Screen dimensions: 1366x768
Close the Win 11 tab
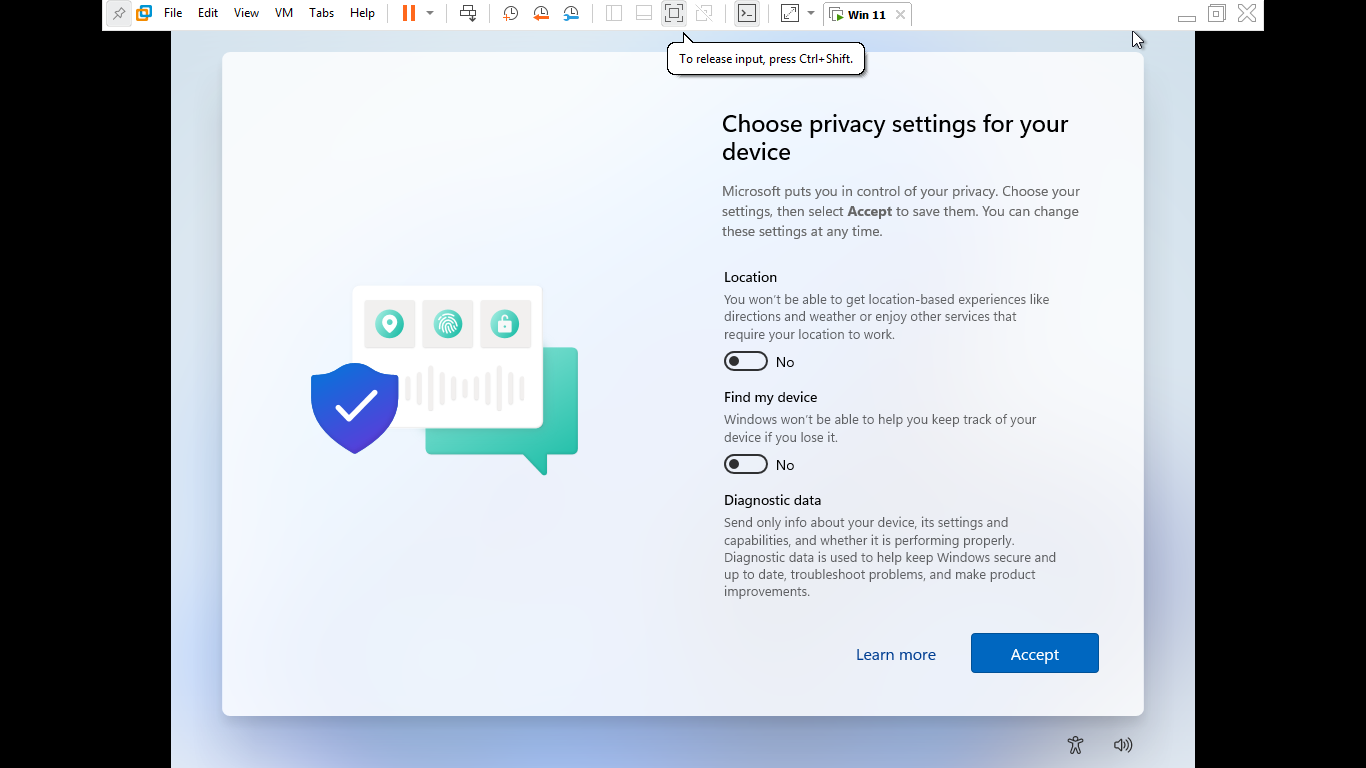coord(901,15)
